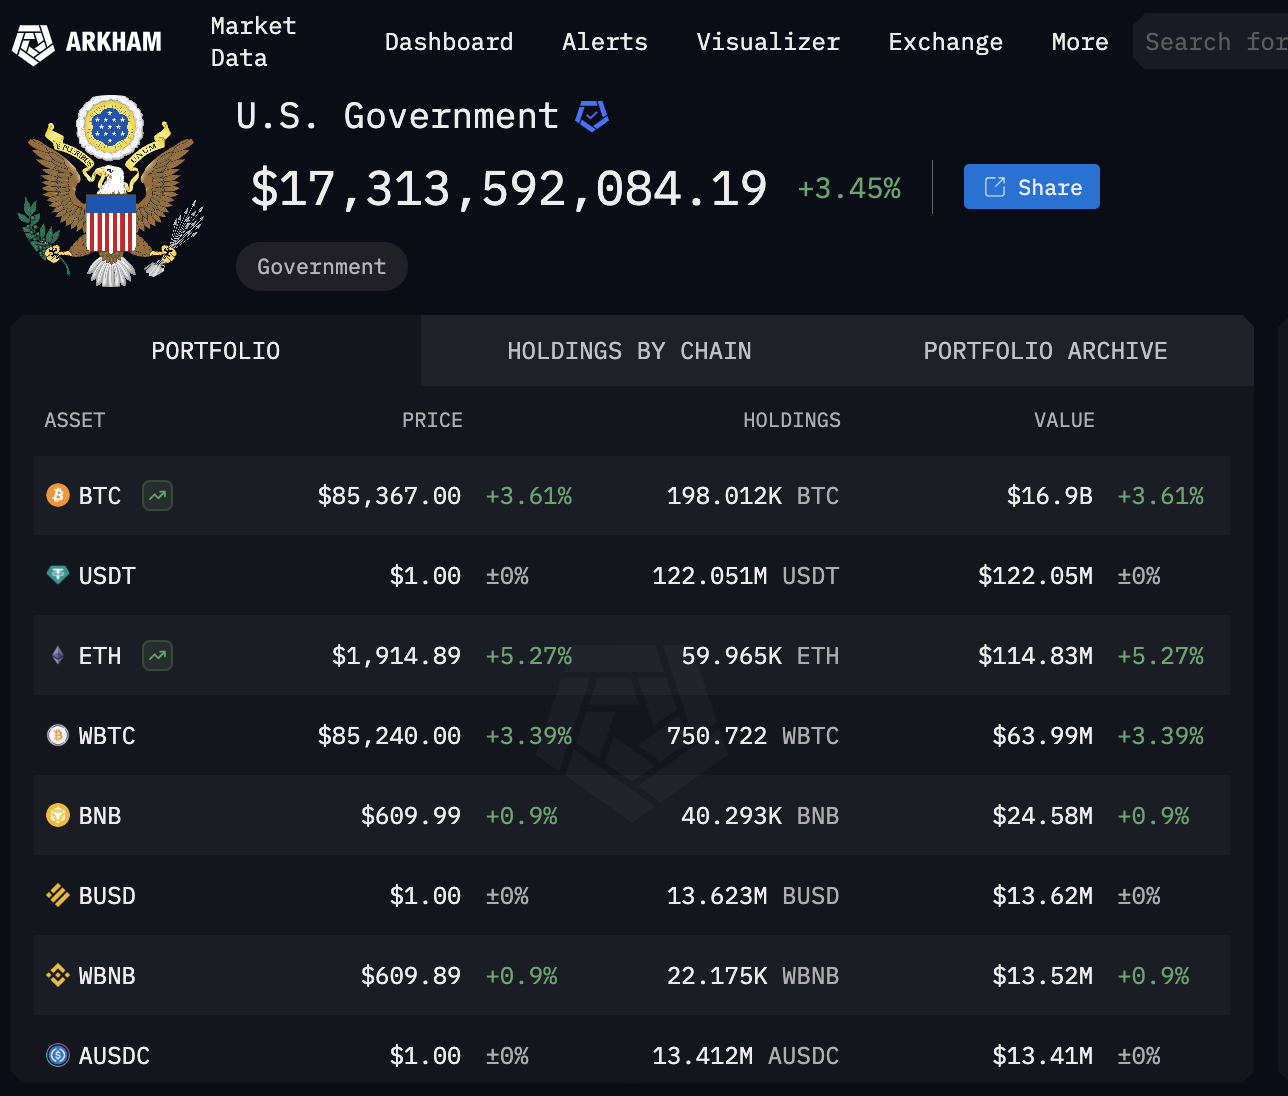Open the BTC asset link
The height and width of the screenshot is (1096, 1288).
[x=100, y=496]
